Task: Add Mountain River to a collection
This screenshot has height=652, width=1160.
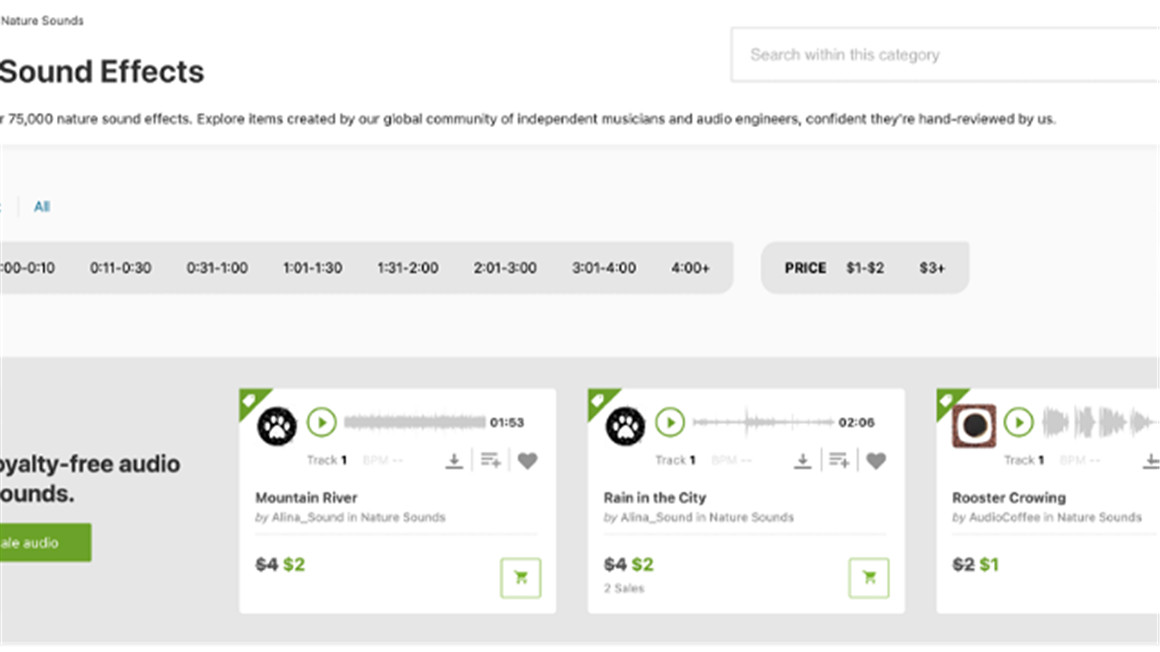Action: point(490,460)
